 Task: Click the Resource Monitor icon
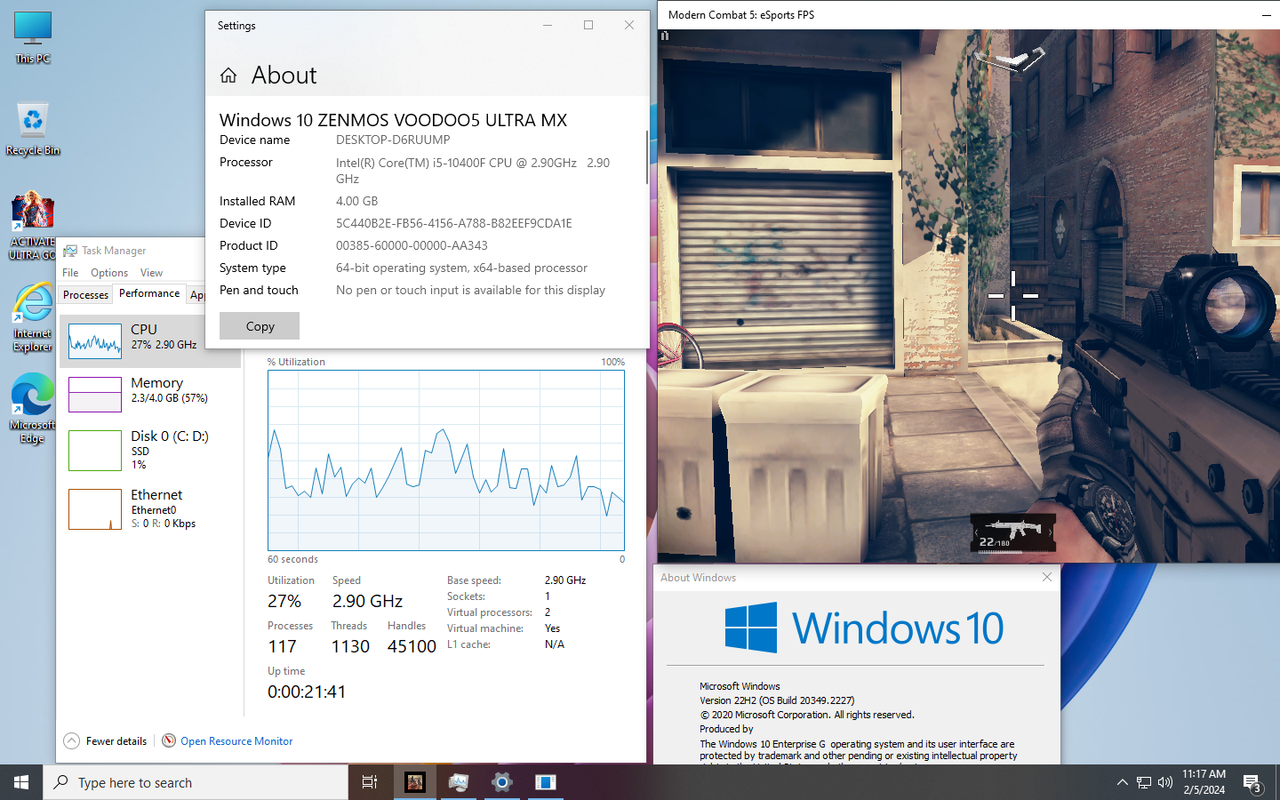[169, 741]
